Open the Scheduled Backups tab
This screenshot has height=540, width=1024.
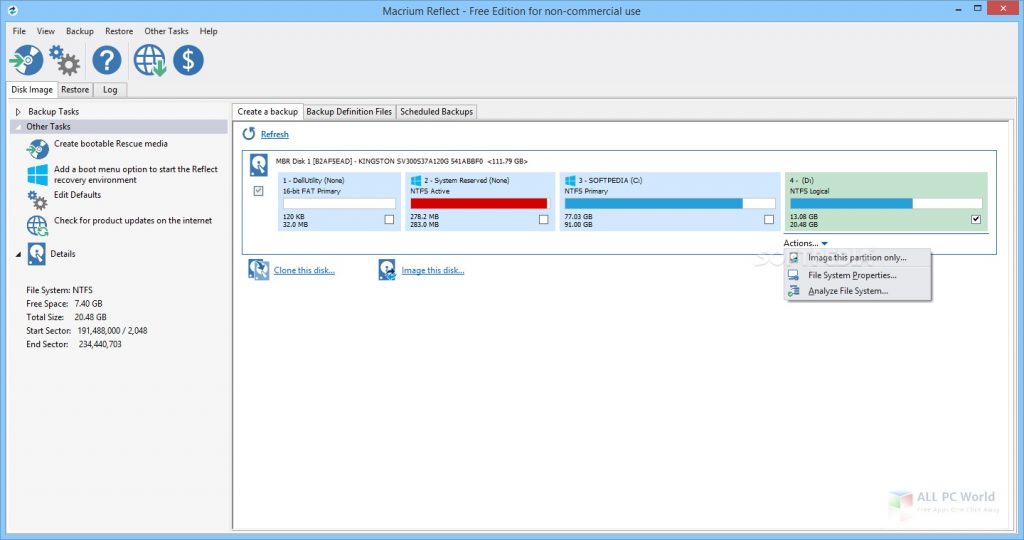click(436, 112)
